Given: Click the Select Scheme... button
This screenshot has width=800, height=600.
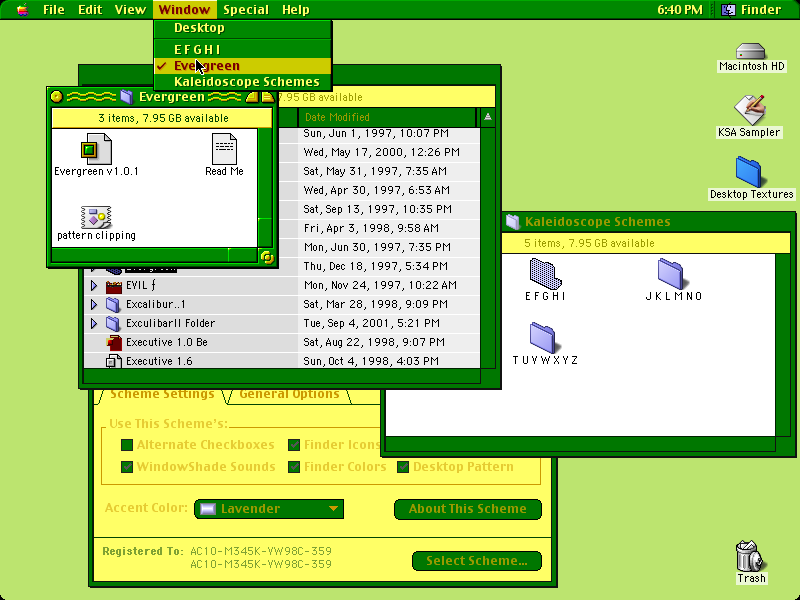Looking at the screenshot, I should (477, 561).
